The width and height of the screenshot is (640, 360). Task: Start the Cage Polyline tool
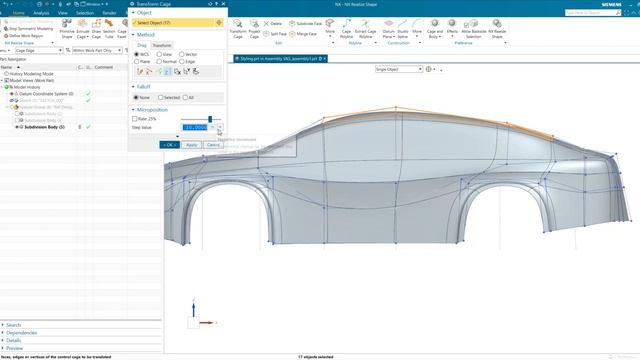pos(347,29)
